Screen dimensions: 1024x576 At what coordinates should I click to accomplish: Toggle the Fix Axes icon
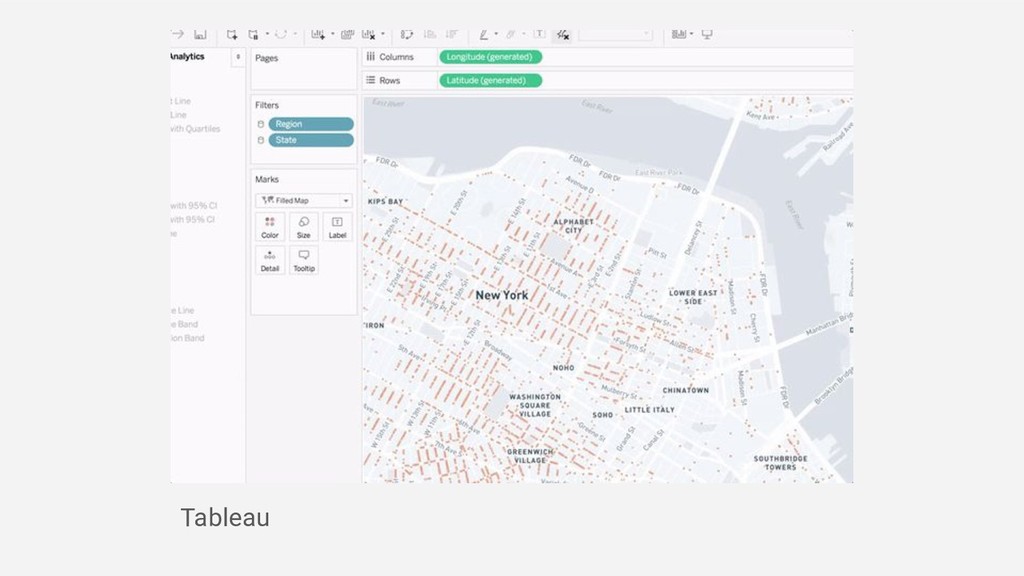(563, 35)
